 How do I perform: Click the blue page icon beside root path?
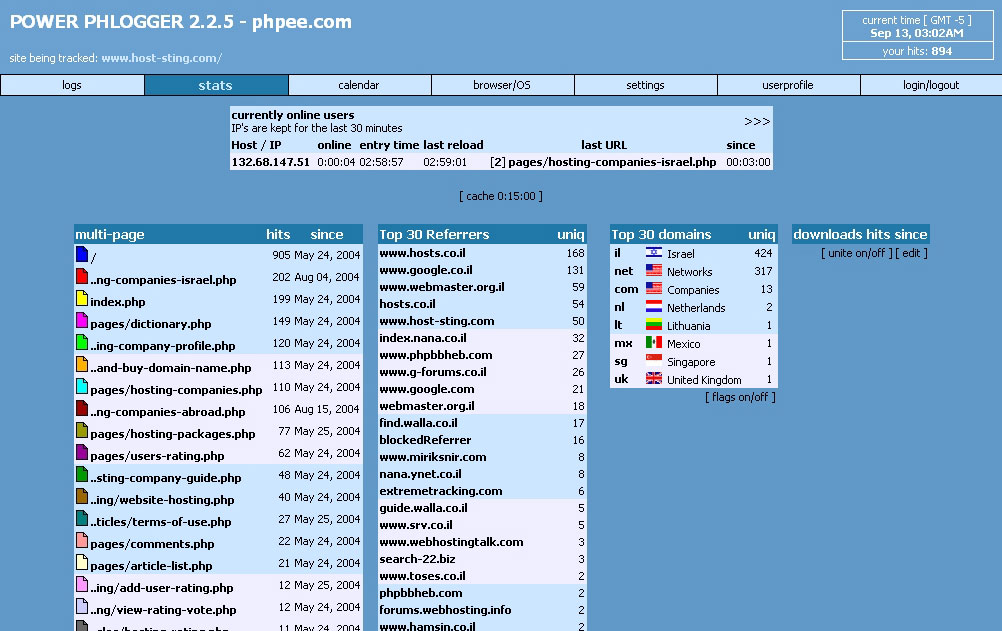coord(82,255)
